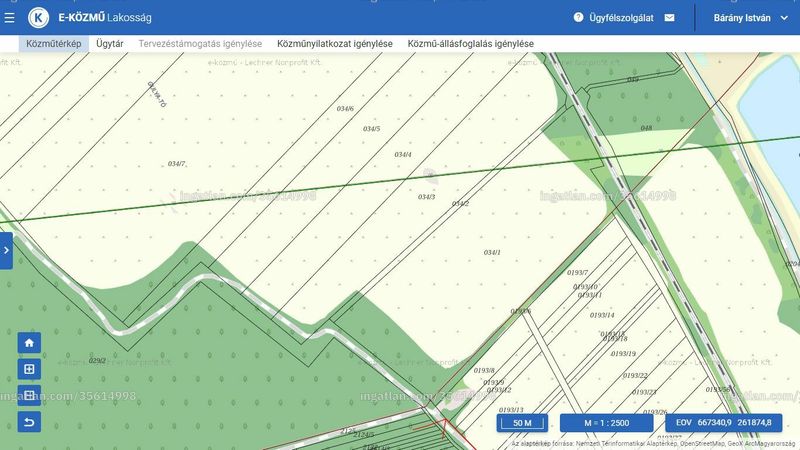800x450 pixels.
Task: Click parcel label 034/3
Action: (x=427, y=197)
